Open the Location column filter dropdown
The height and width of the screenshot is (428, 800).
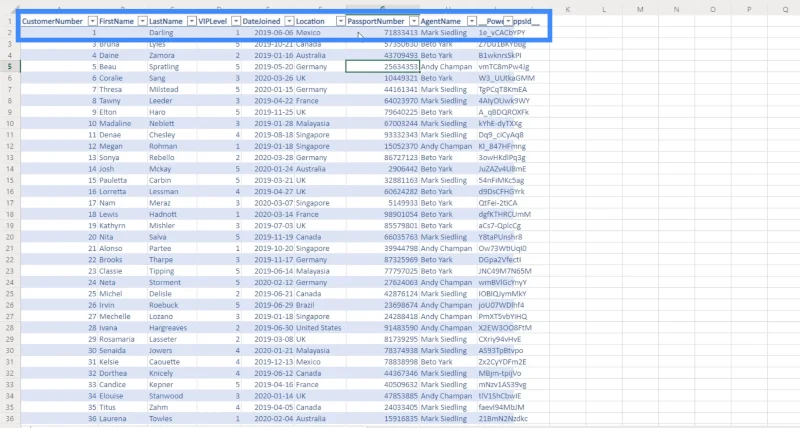pos(341,21)
